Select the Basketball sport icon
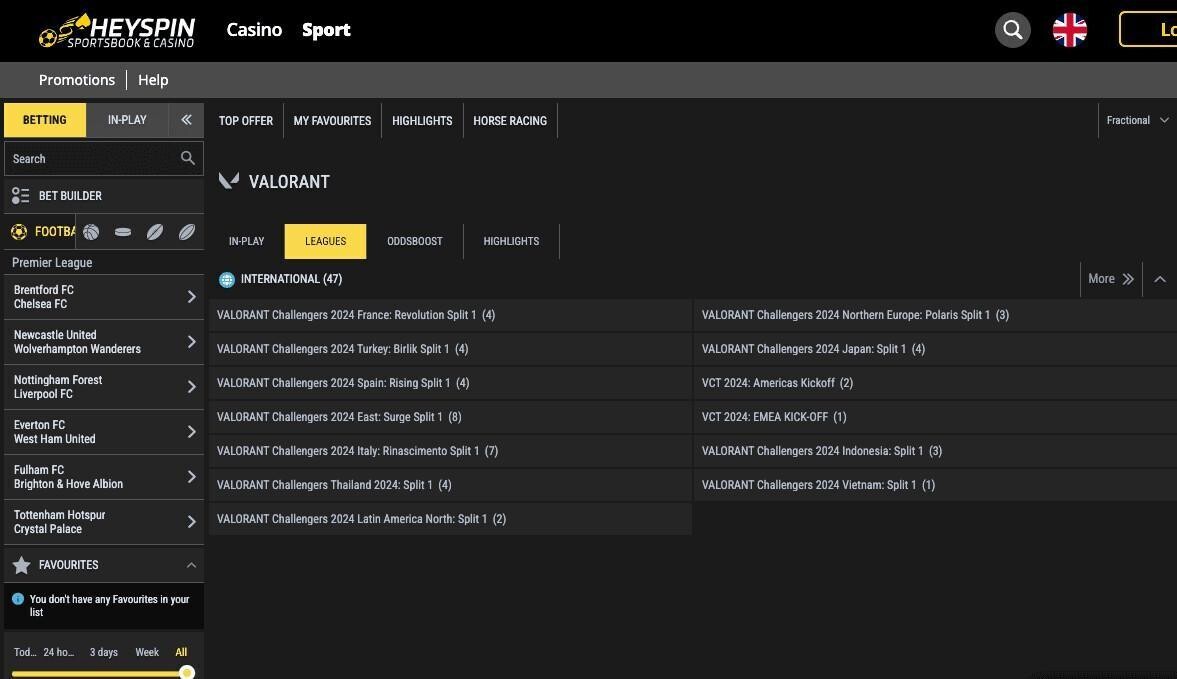 coord(91,232)
